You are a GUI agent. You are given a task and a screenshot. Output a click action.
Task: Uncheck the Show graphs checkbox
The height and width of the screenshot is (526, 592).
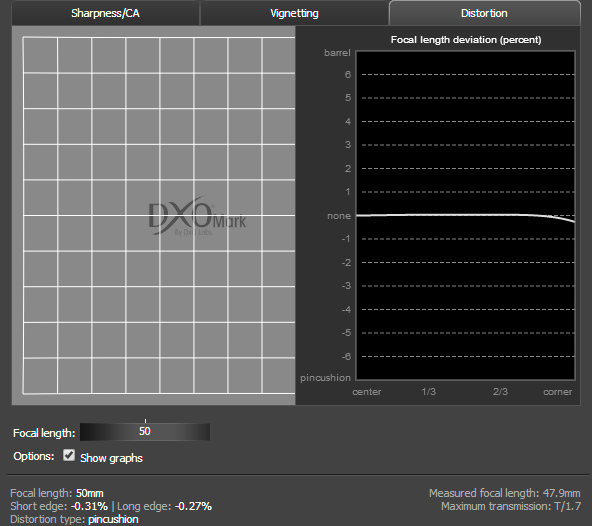point(69,455)
